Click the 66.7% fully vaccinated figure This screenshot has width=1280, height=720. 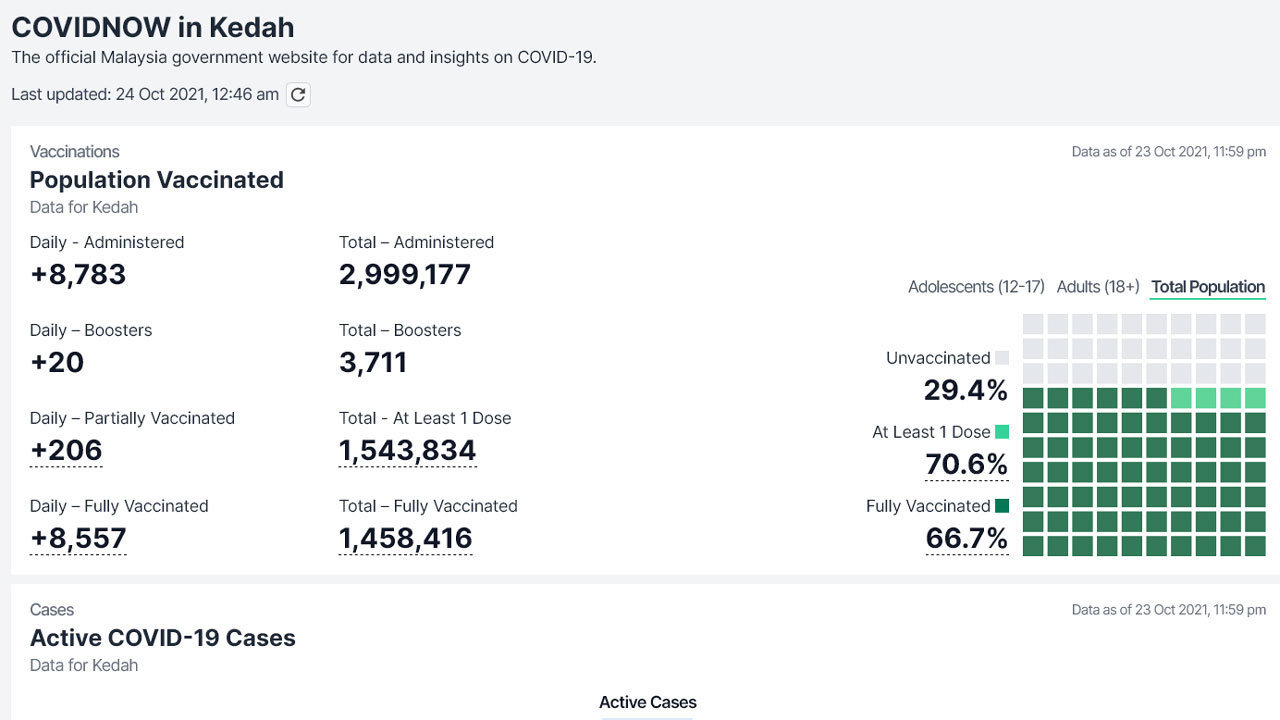pyautogui.click(x=967, y=539)
